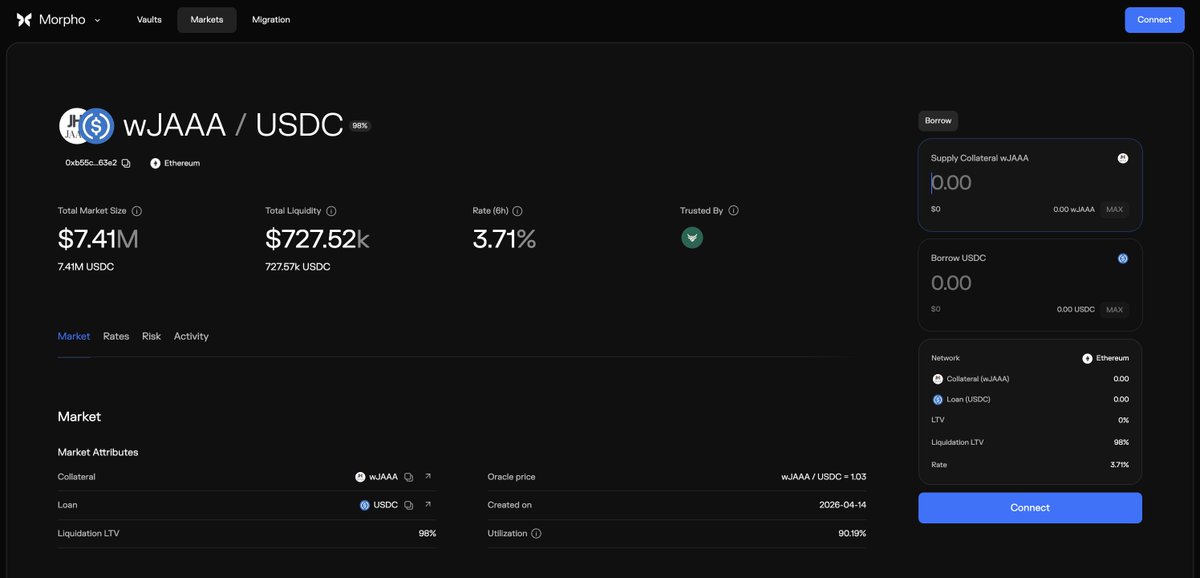Select the Market tab
The height and width of the screenshot is (578, 1200).
[x=74, y=336]
